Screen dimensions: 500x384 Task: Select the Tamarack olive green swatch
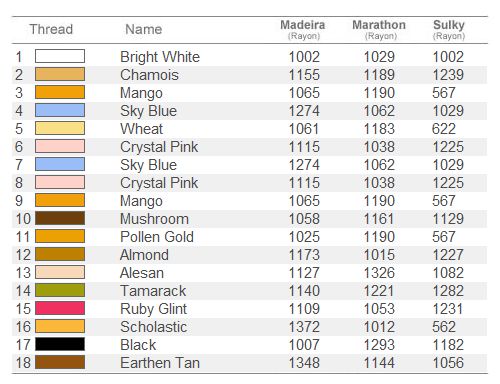(x=60, y=290)
